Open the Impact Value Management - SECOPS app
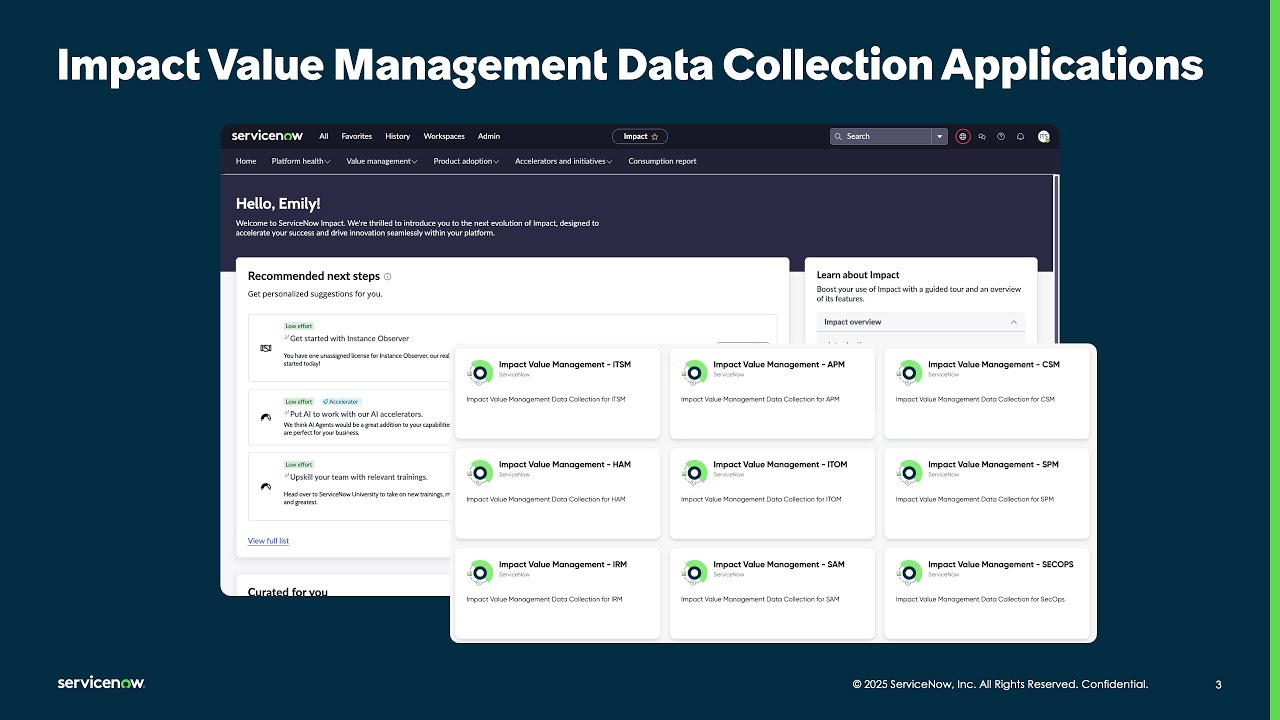The width and height of the screenshot is (1280, 720). tap(986, 592)
